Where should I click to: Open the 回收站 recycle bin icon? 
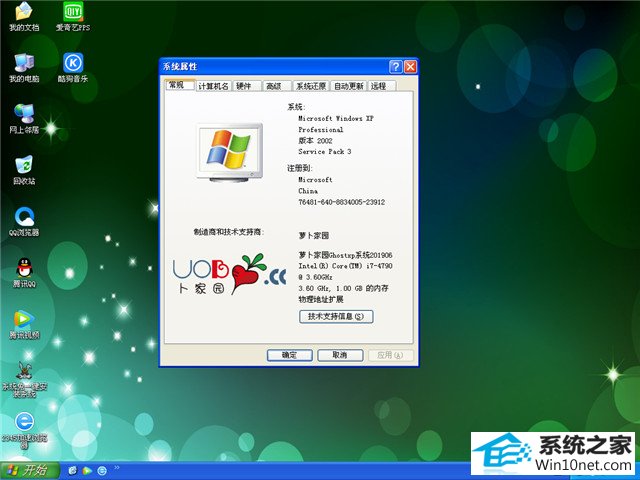24,170
